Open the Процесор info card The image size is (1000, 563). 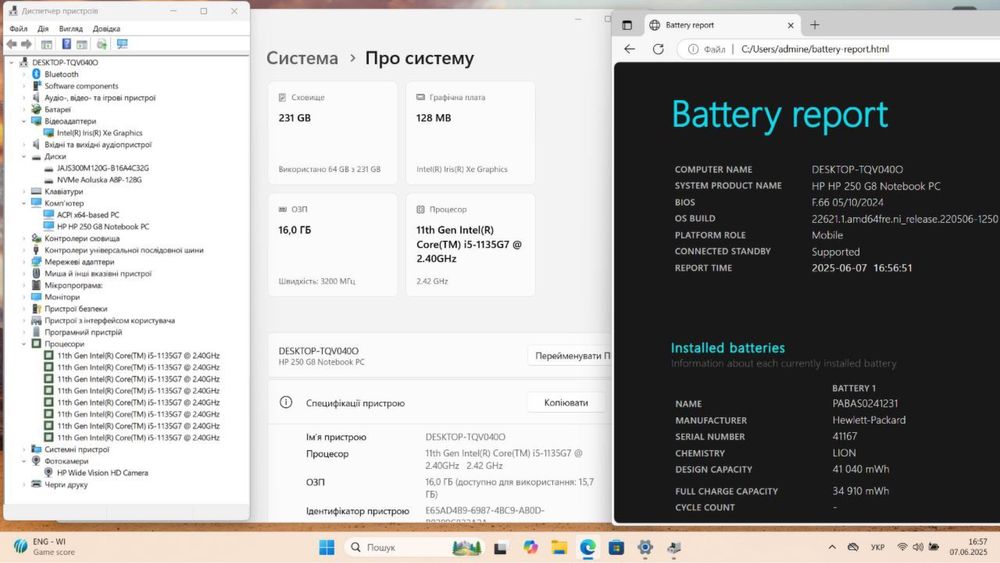coord(470,245)
